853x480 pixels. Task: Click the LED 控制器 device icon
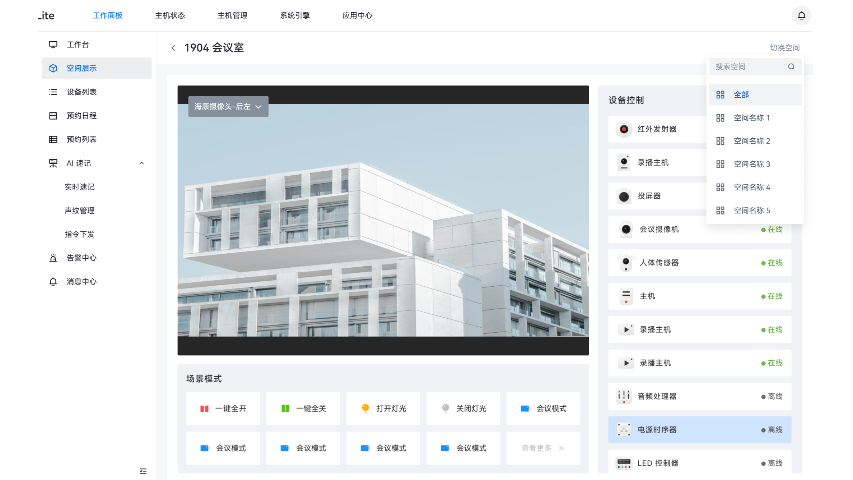624,463
